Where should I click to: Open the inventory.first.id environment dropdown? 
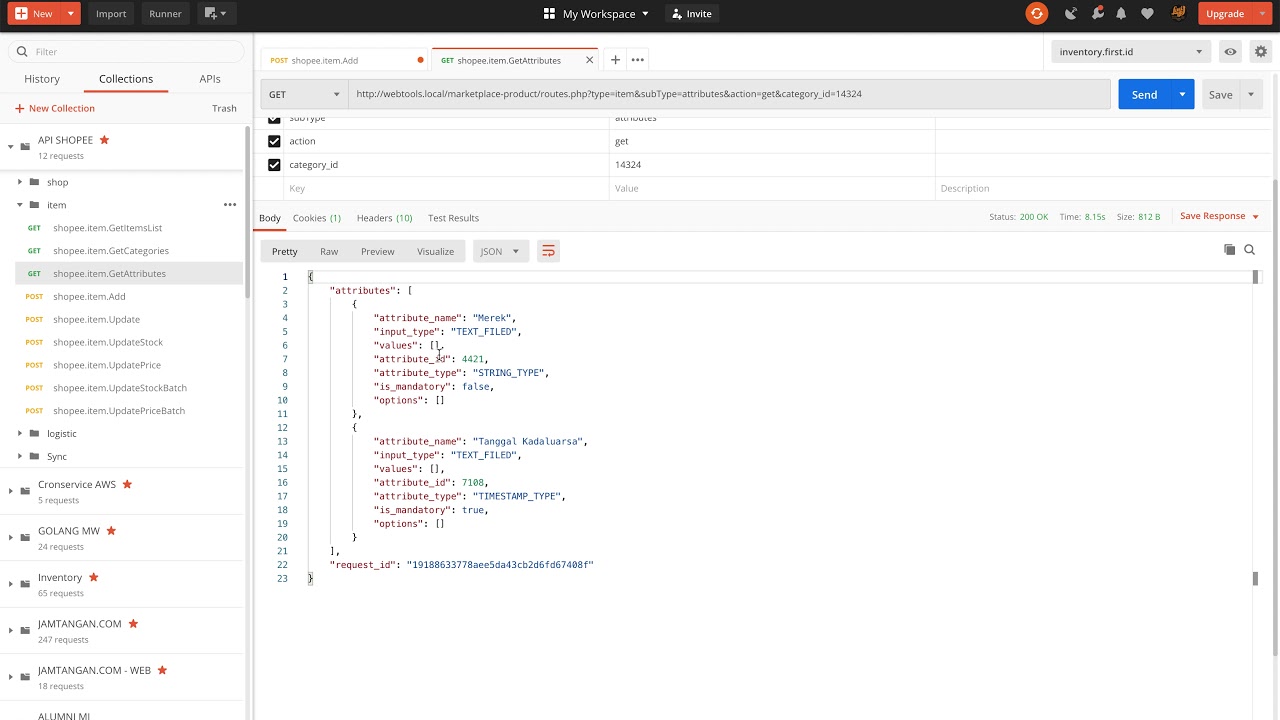point(1131,52)
